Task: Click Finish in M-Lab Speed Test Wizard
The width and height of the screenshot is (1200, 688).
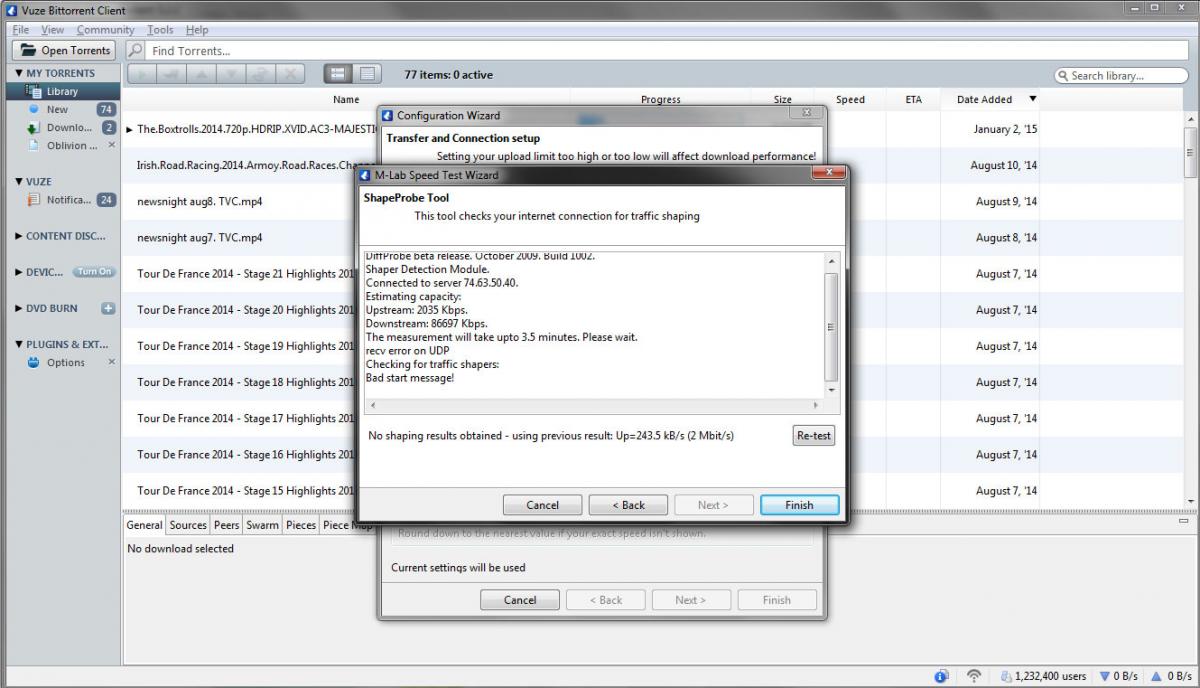Action: pos(799,505)
